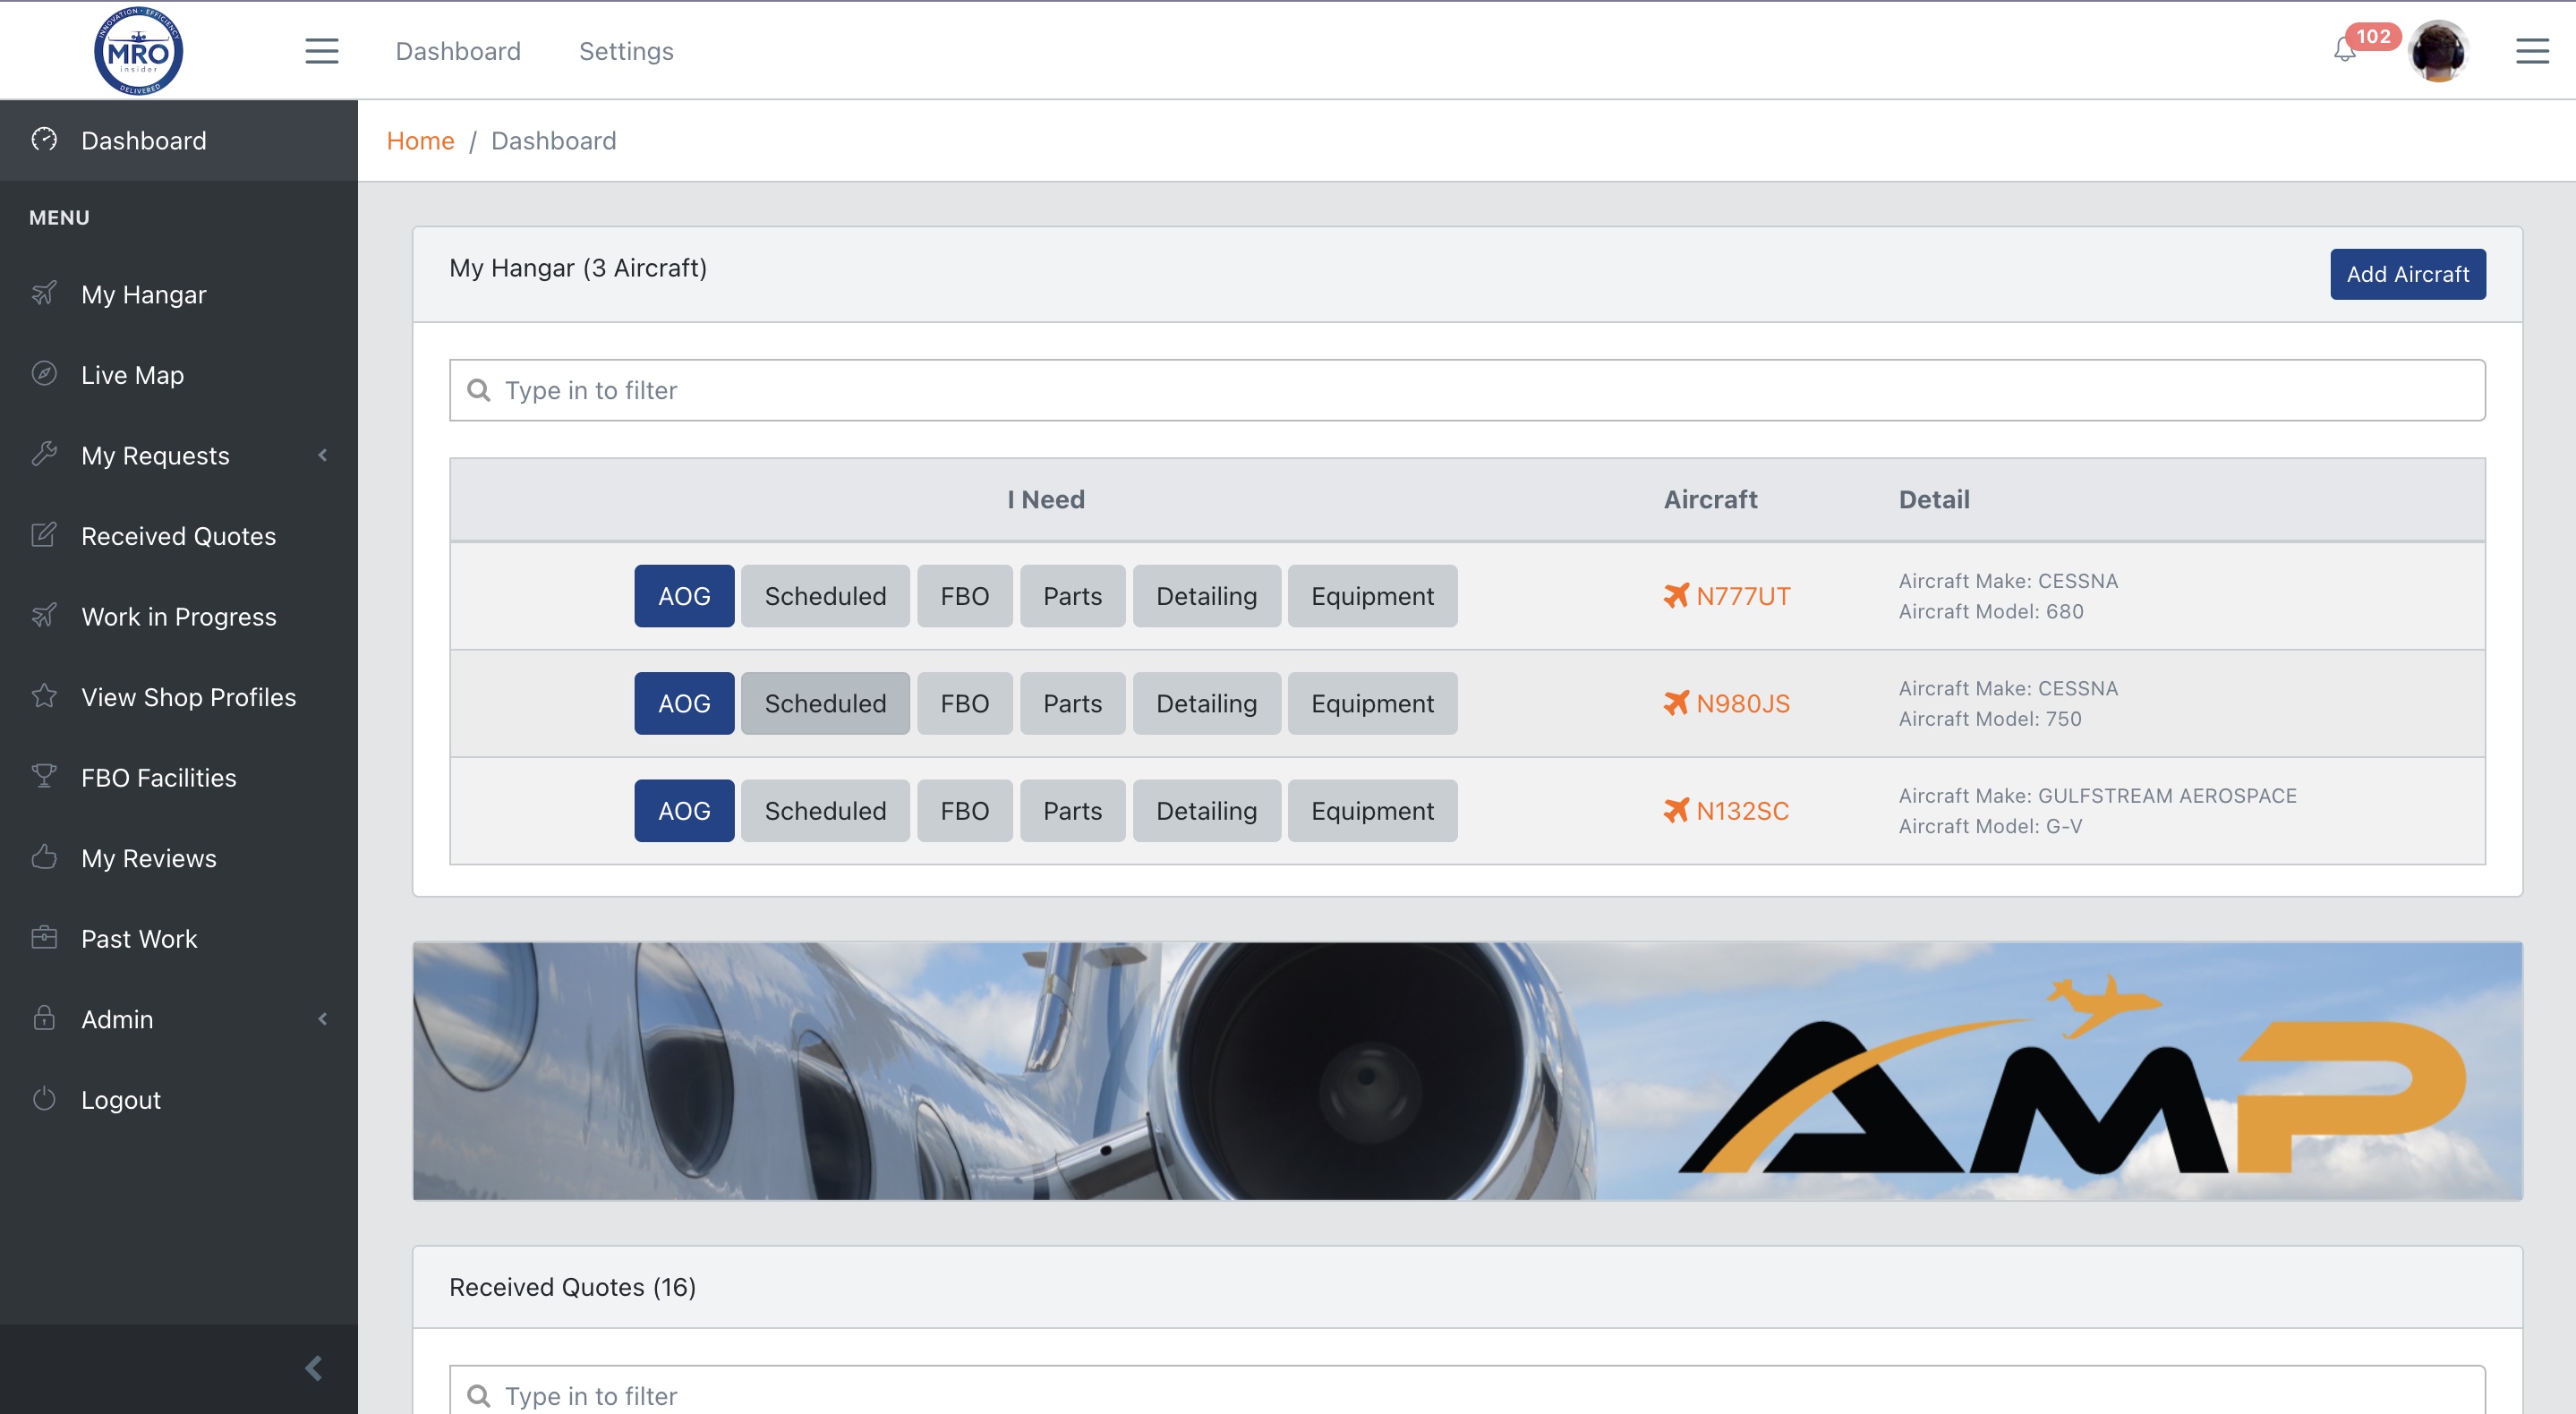Select AOG for aircraft N777UT
This screenshot has width=2576, height=1414.
(x=684, y=596)
